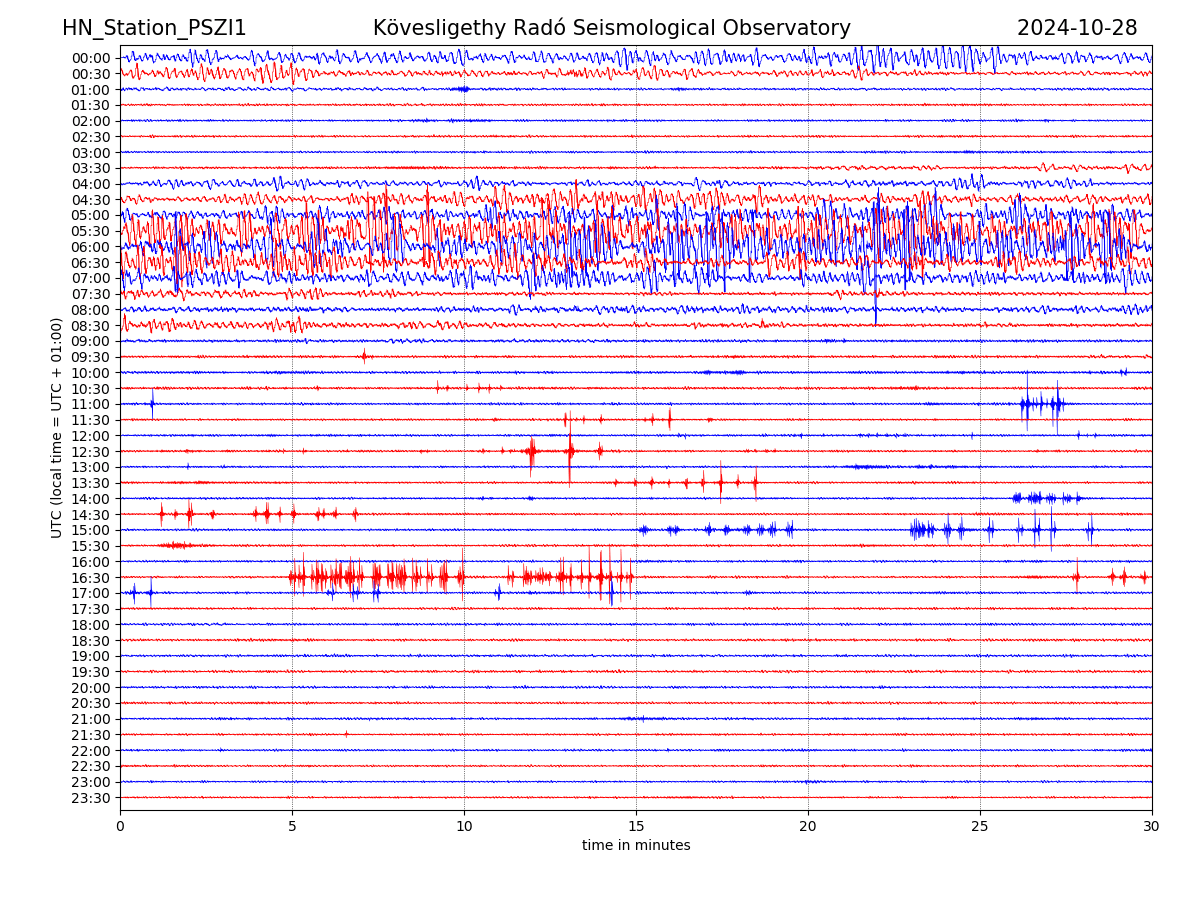
Task: Click the 'time in minutes' axis label
Action: (x=636, y=846)
